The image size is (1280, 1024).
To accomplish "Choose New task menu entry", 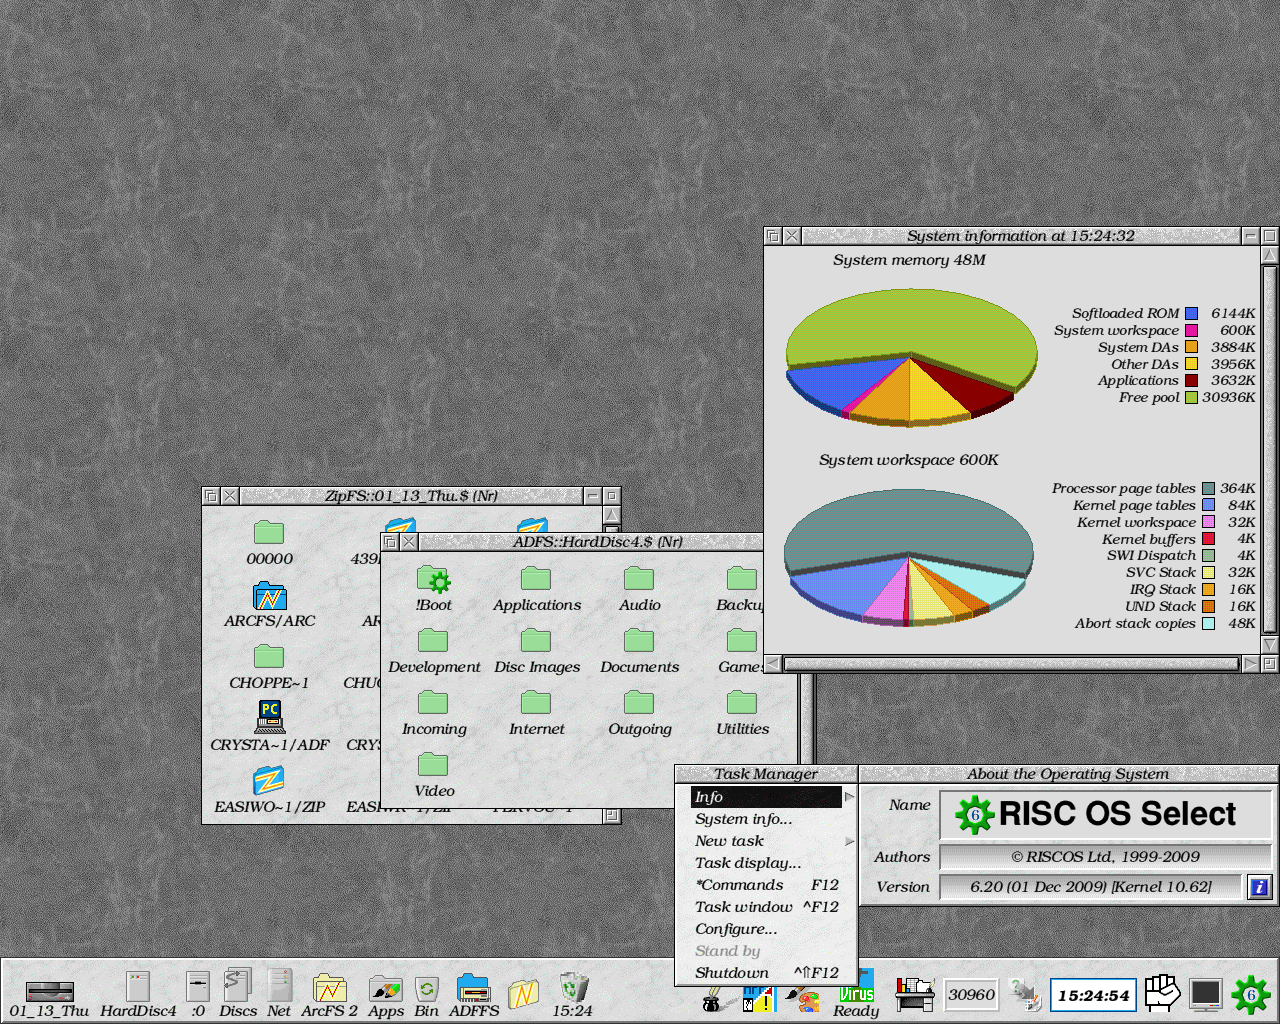I will pyautogui.click(x=766, y=841).
